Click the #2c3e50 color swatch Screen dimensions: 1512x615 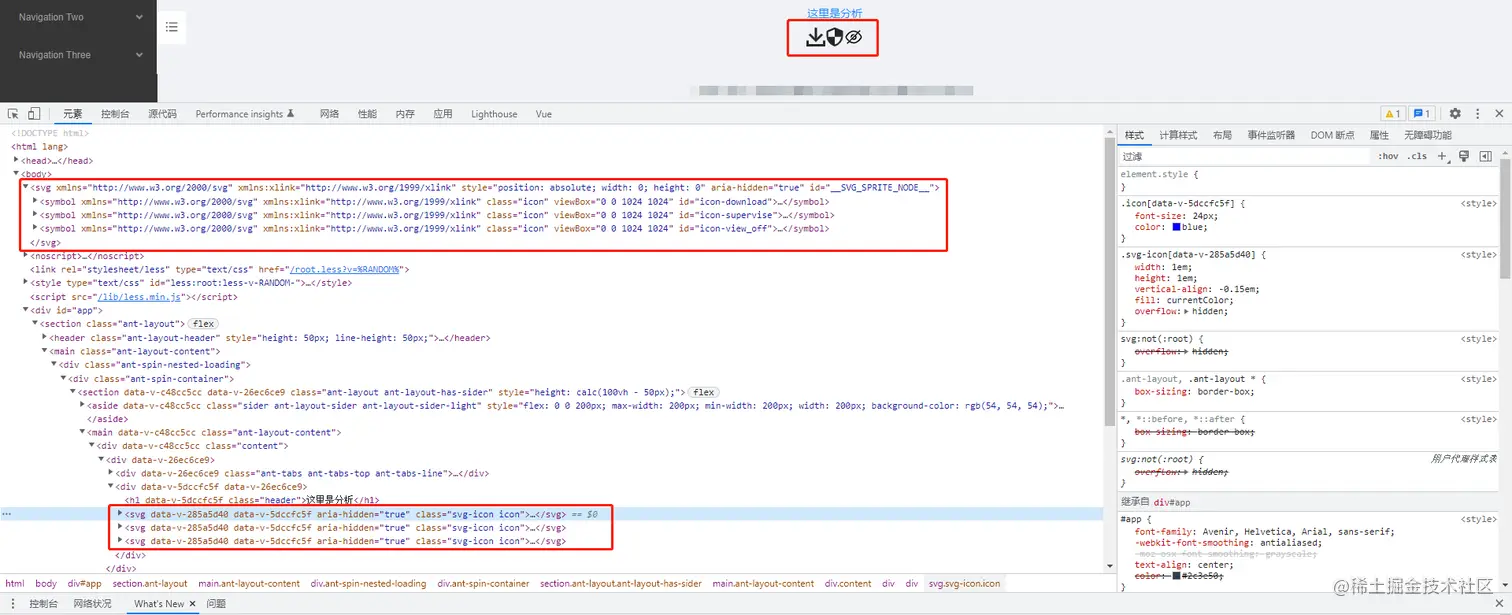pyautogui.click(x=1178, y=576)
